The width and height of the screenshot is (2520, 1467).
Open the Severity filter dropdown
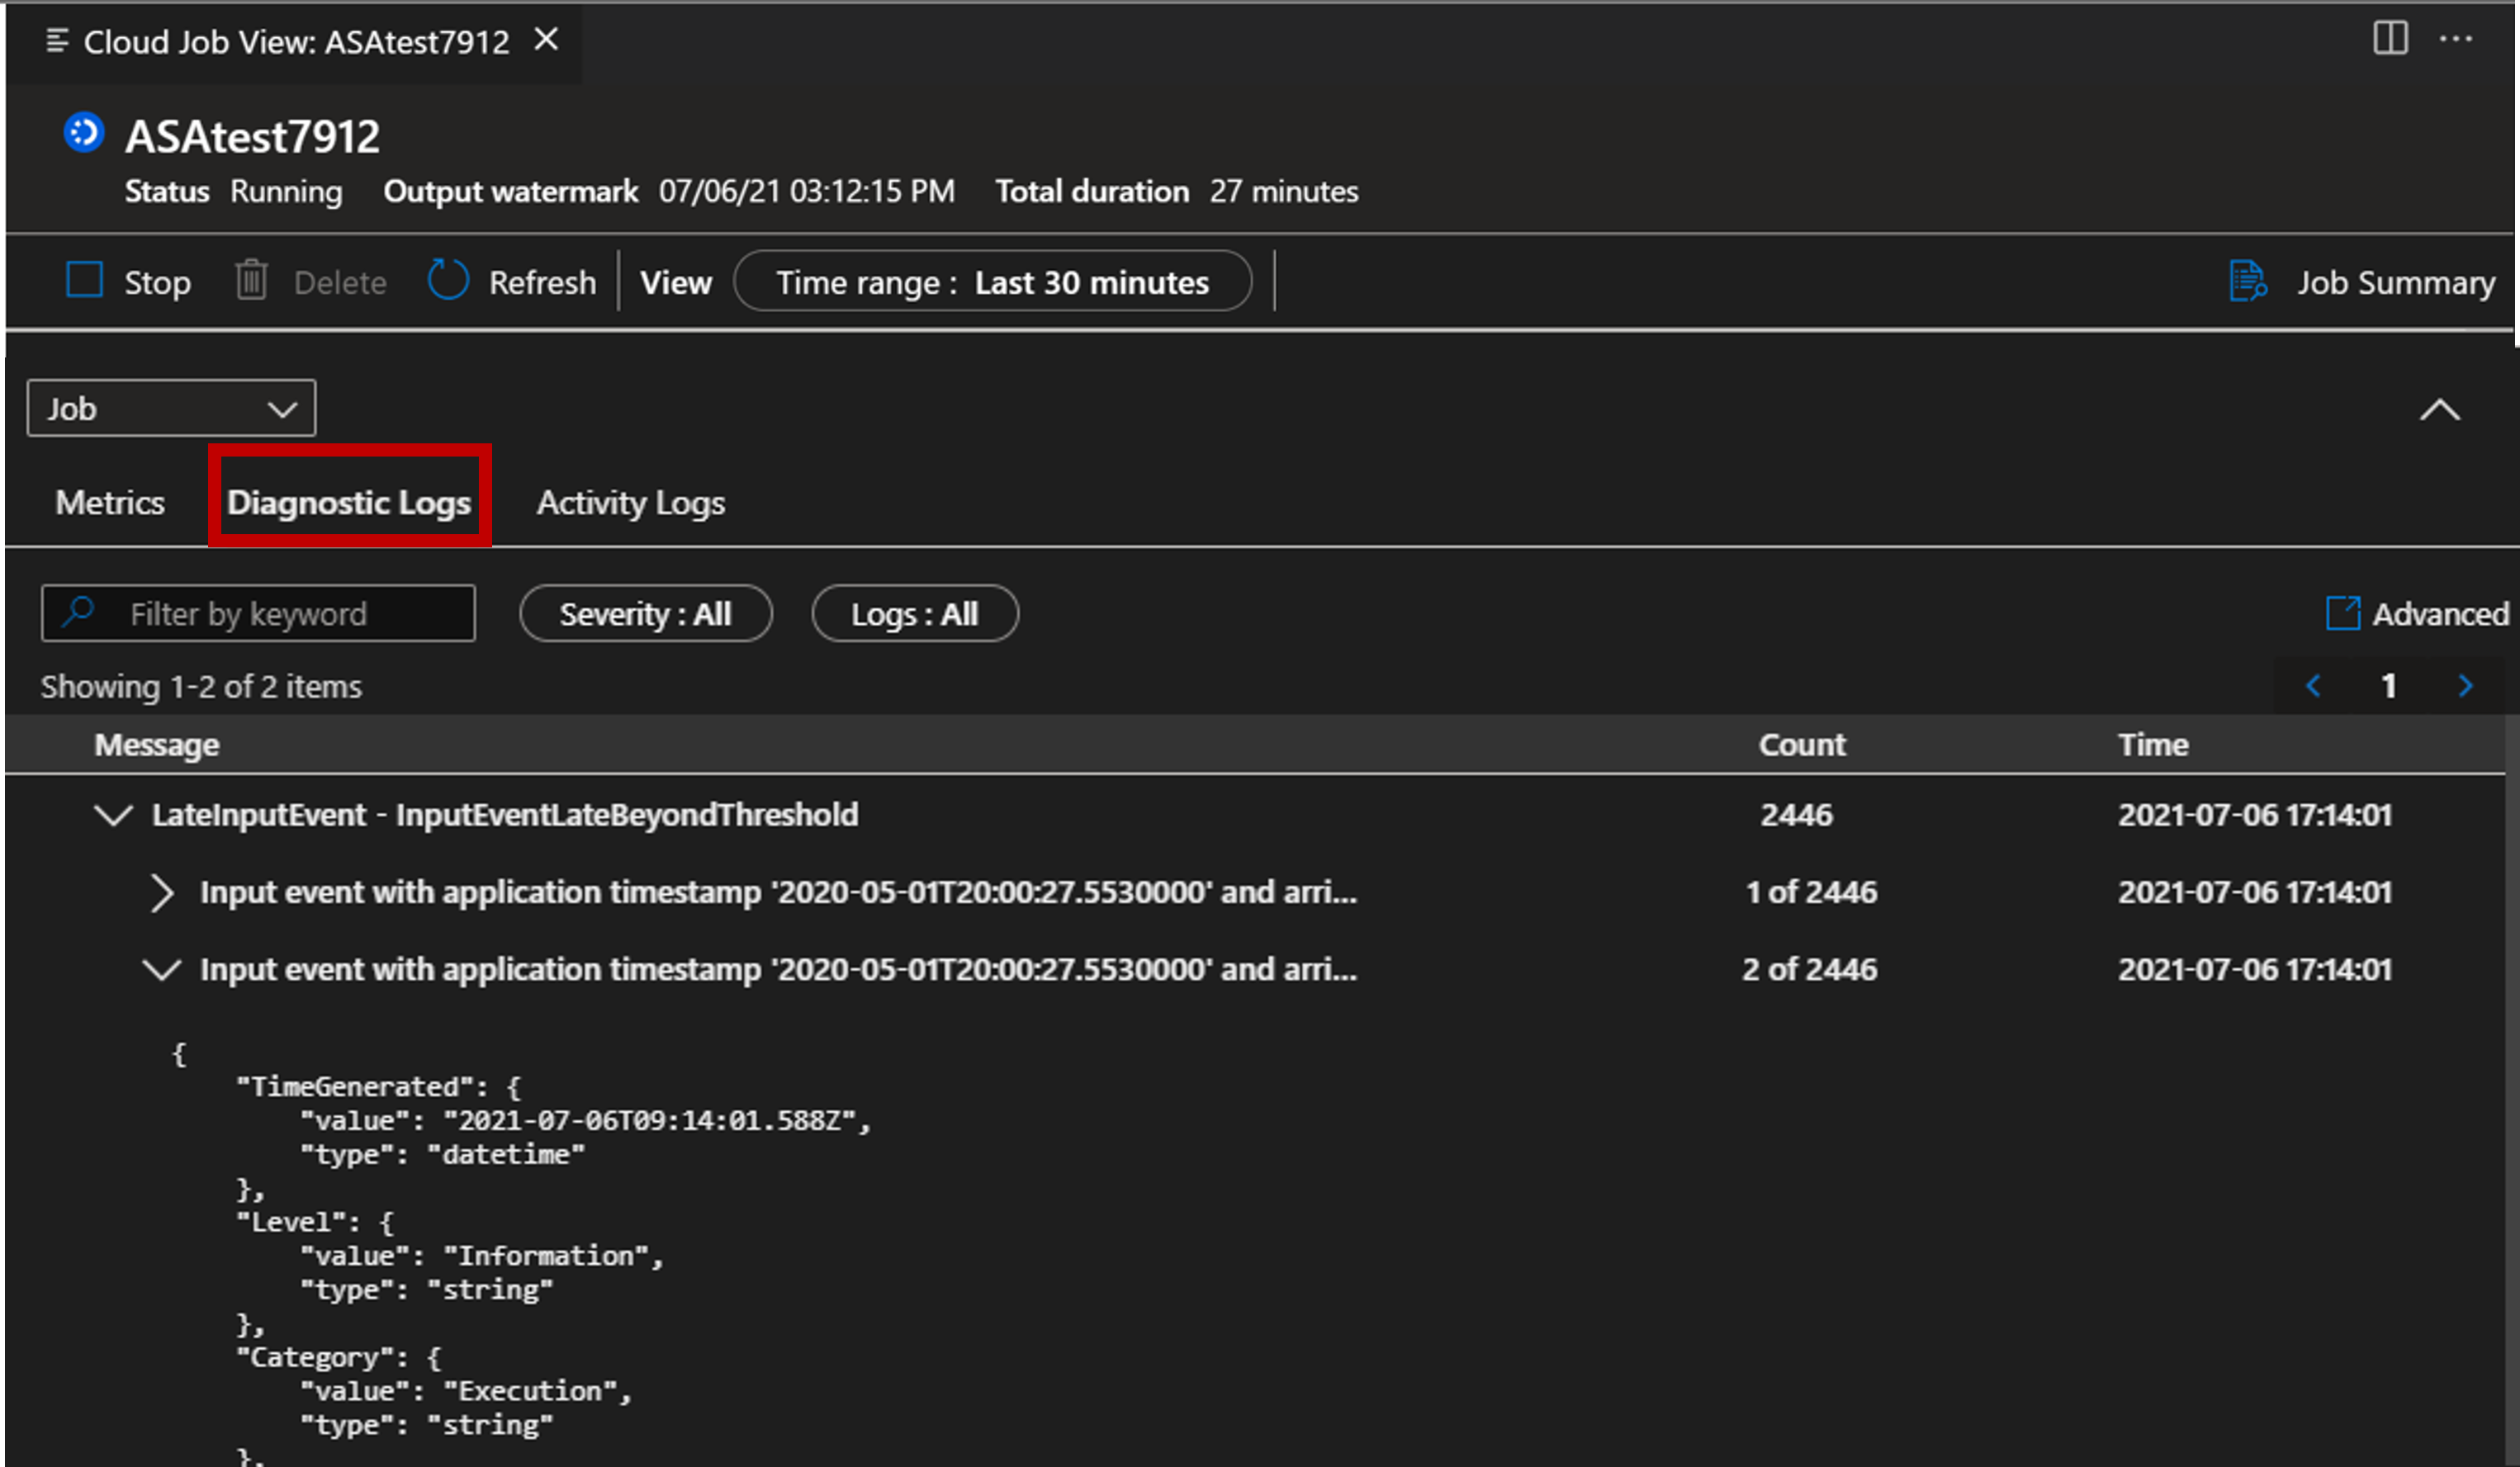(648, 613)
